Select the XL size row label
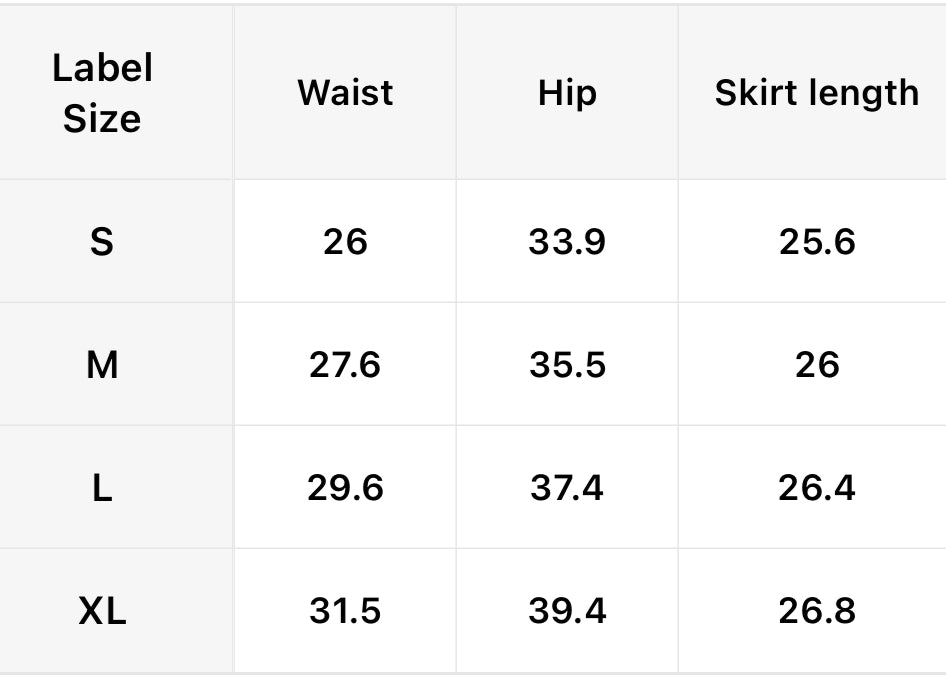The image size is (946, 675). click(102, 611)
